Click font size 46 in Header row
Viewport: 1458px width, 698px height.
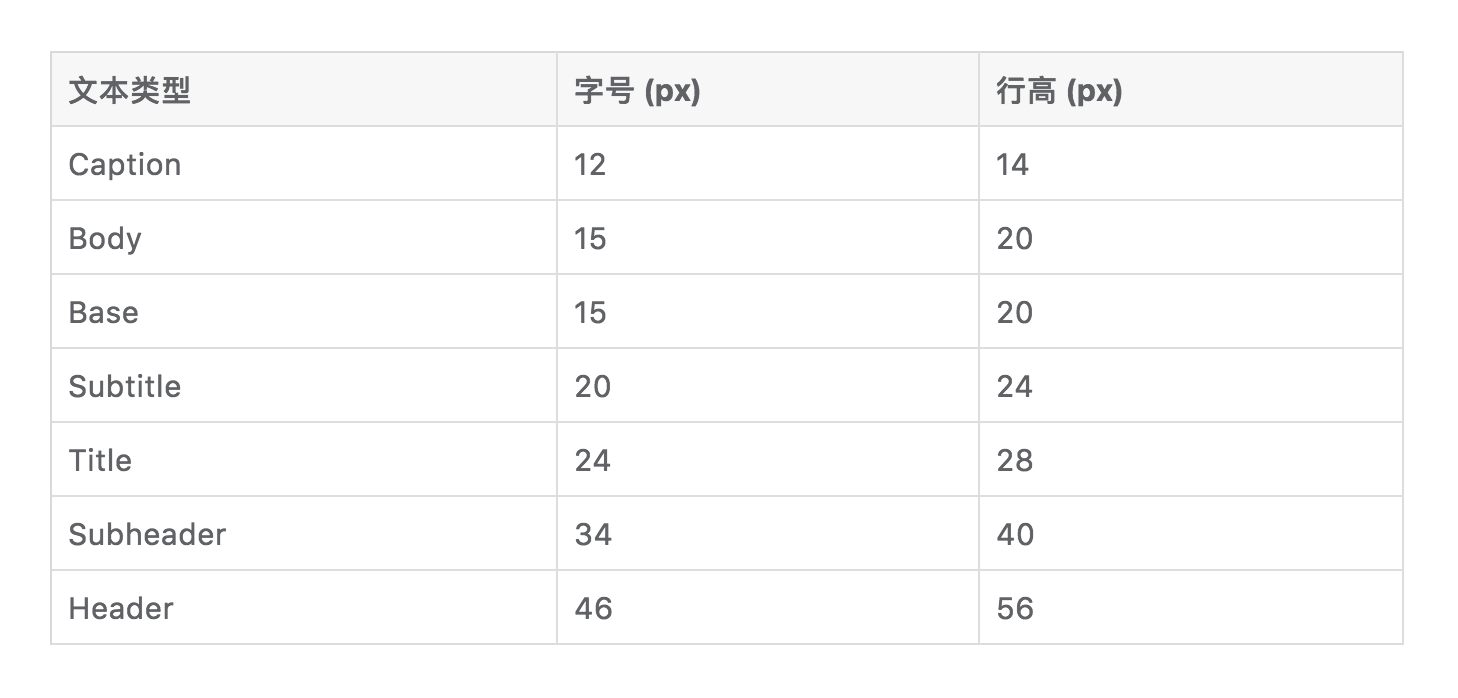(x=593, y=609)
